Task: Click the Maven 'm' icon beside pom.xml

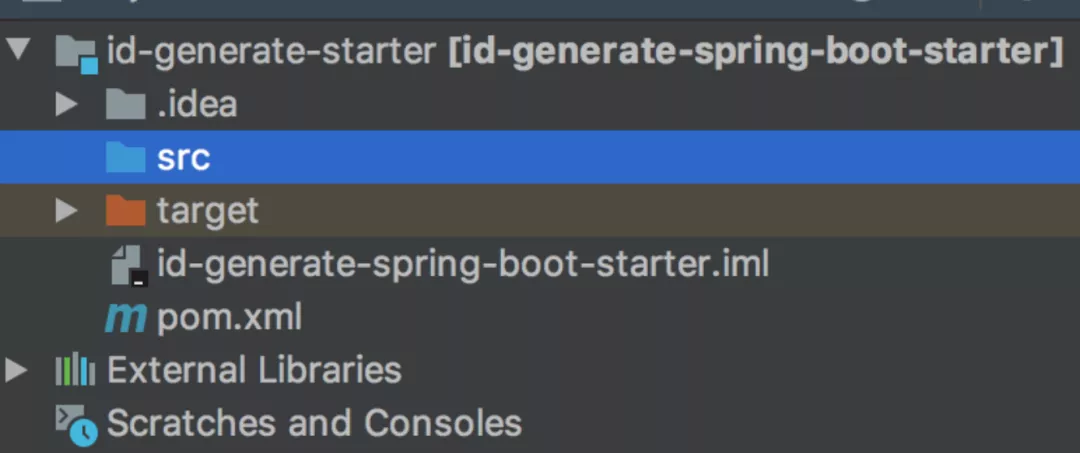Action: pyautogui.click(x=126, y=319)
